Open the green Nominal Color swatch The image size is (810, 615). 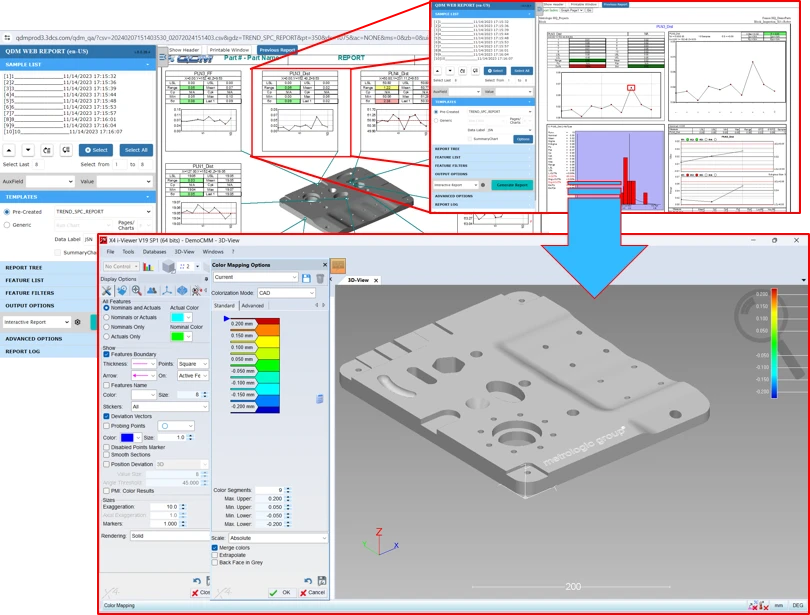pyautogui.click(x=181, y=336)
